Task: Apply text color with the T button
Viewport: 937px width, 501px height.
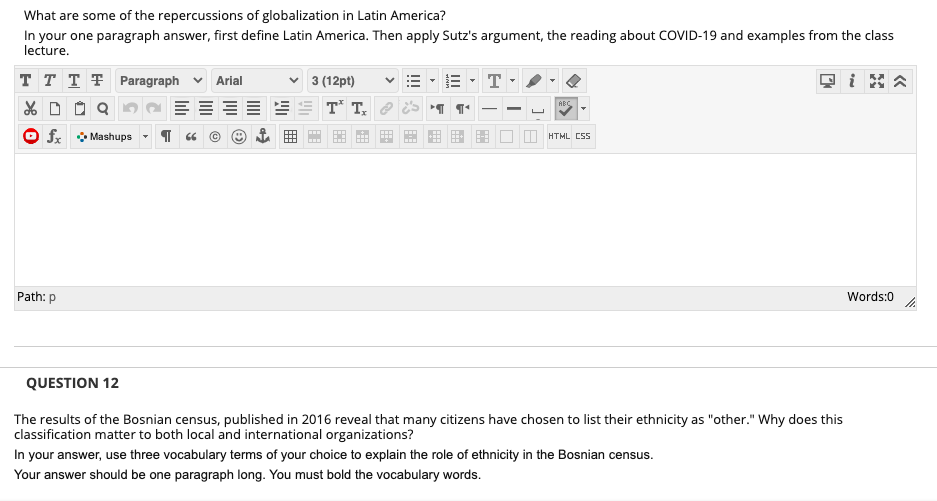Action: (x=494, y=81)
